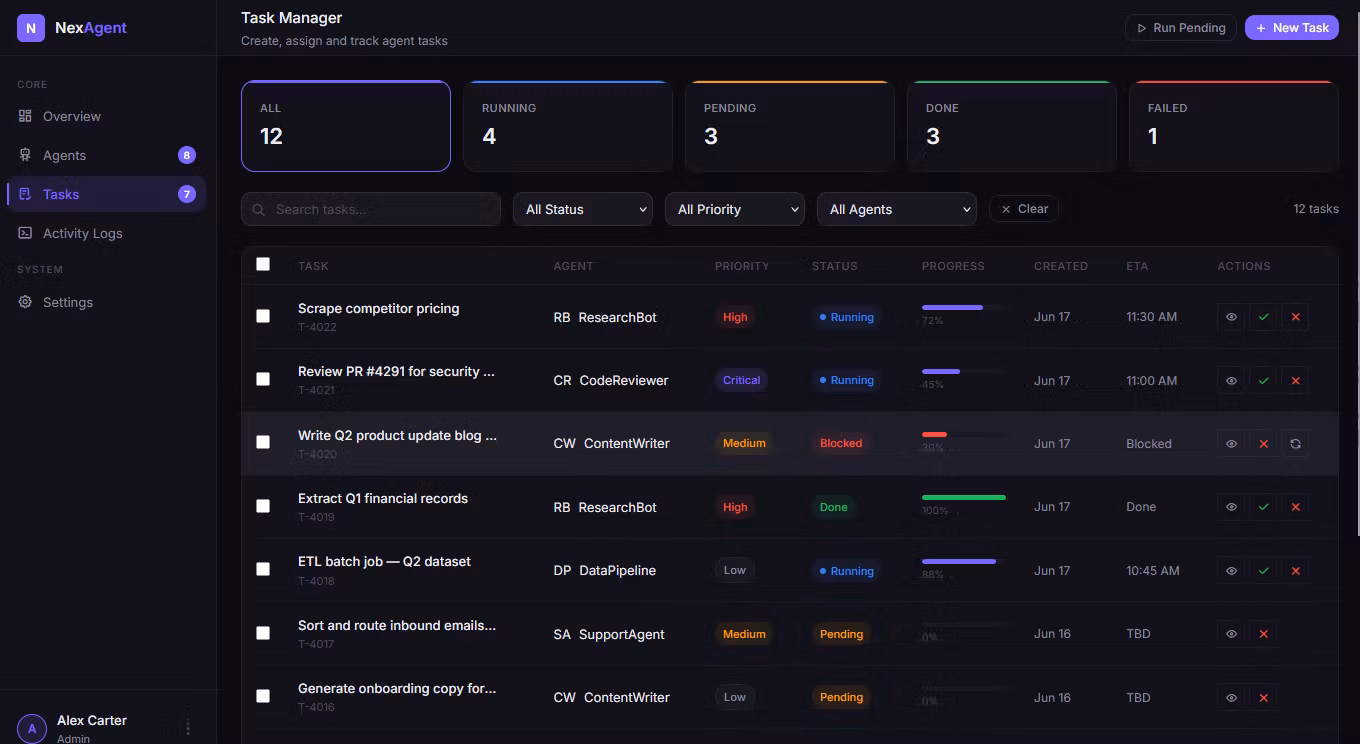
Task: Click the progress bar of Extract Q1 financial records
Action: 964,497
